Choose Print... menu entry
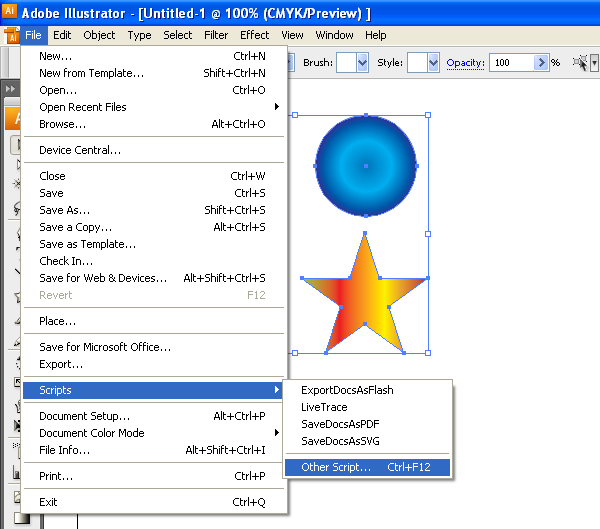This screenshot has height=529, width=600. click(x=153, y=476)
